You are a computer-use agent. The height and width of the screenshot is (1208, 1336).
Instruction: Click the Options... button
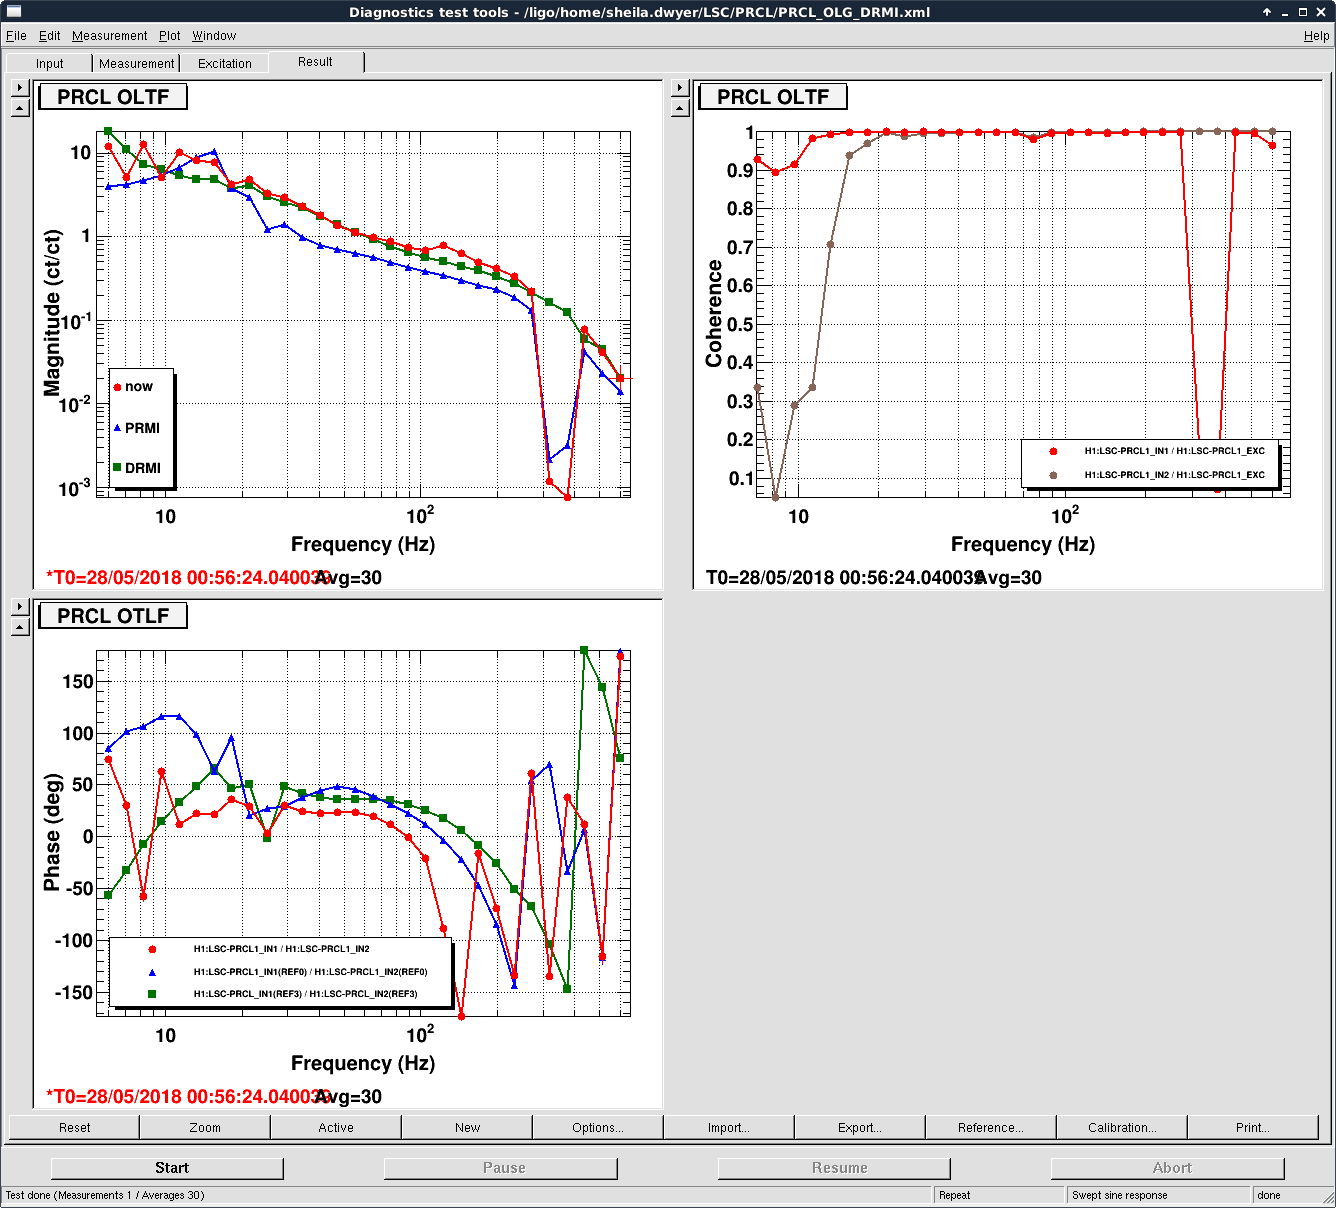coord(597,1127)
